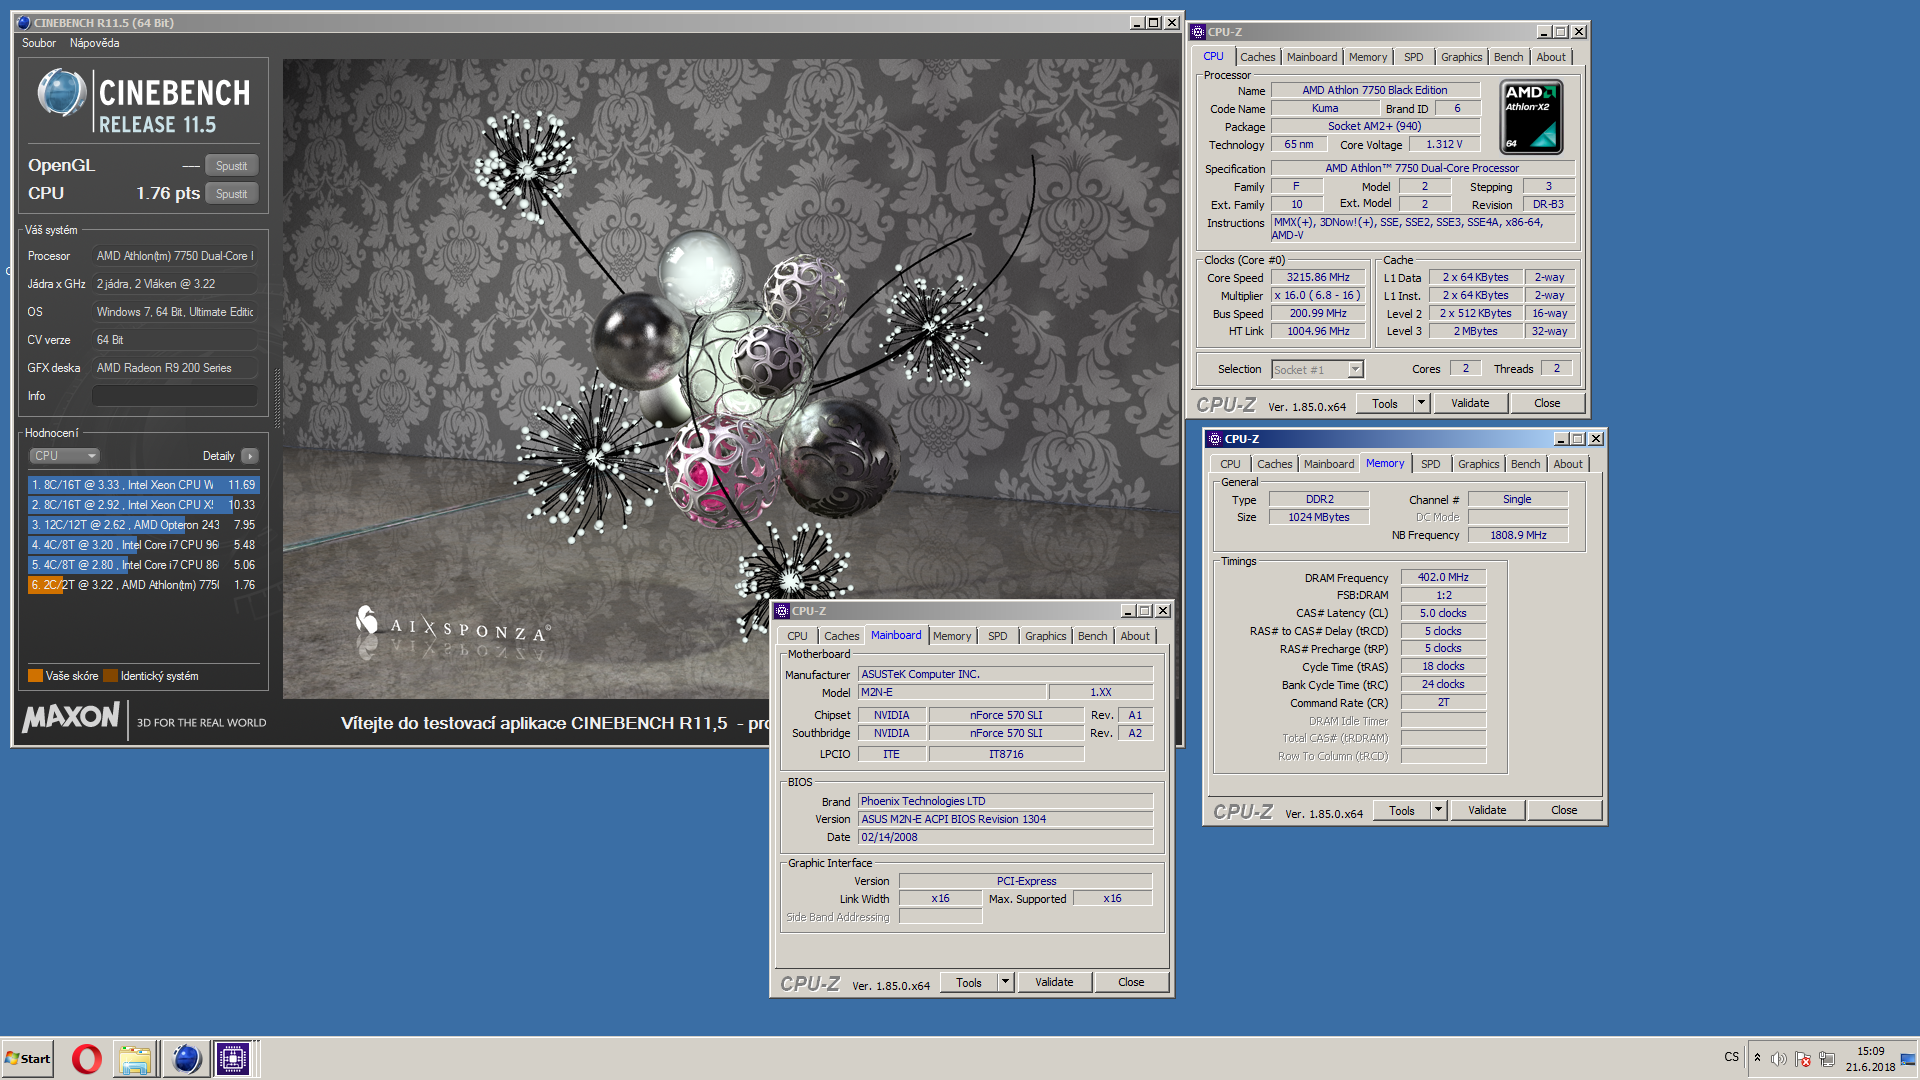The width and height of the screenshot is (1920, 1080).
Task: Show hidden tray icons arrow
Action: (x=1757, y=1058)
